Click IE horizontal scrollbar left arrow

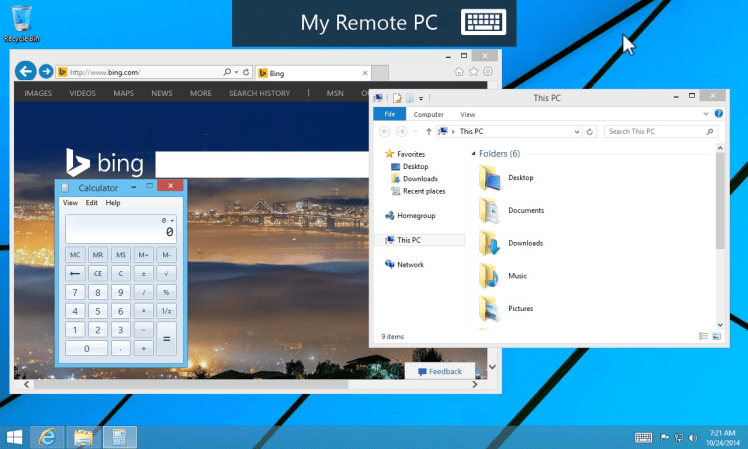point(27,385)
